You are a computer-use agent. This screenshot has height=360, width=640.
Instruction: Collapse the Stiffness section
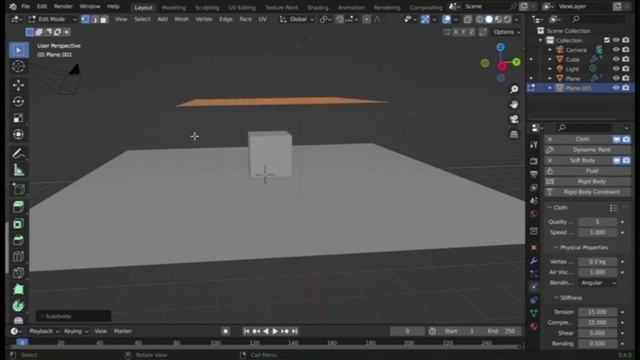tap(556, 298)
